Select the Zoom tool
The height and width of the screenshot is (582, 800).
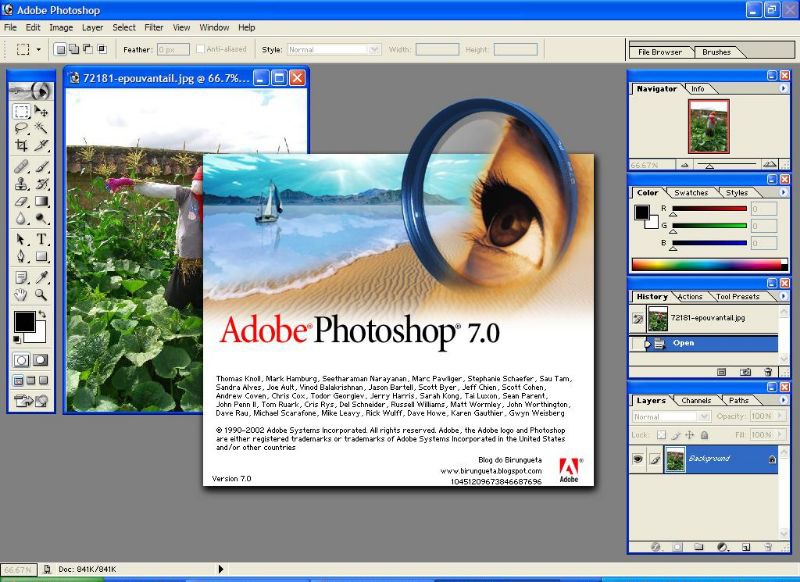click(x=41, y=294)
